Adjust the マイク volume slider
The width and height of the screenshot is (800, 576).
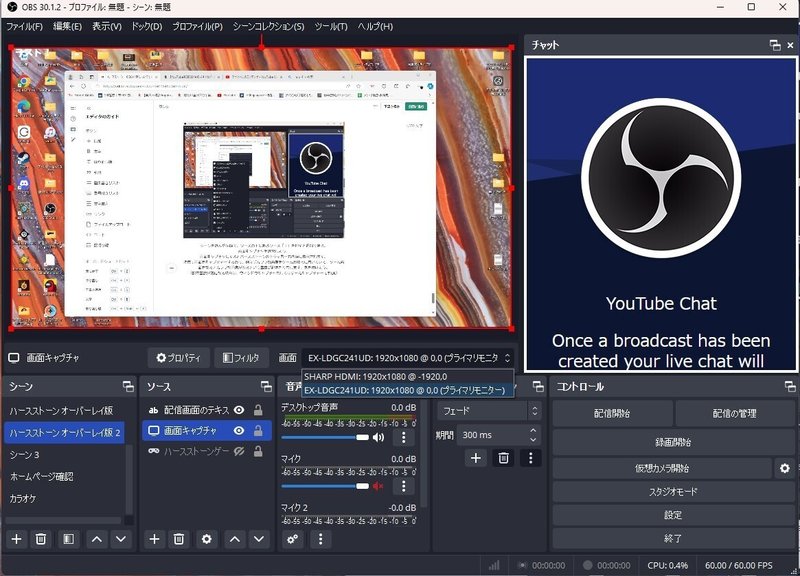click(324, 486)
